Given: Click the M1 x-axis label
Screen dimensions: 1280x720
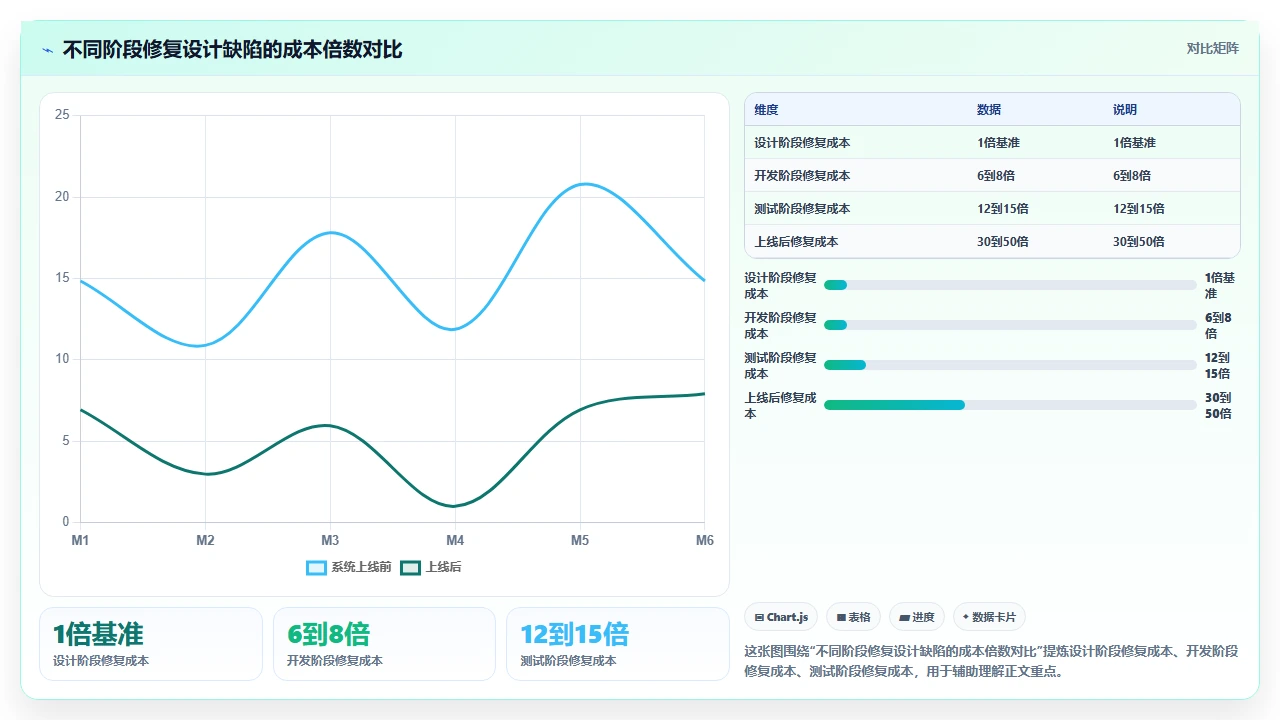Looking at the screenshot, I should (80, 540).
